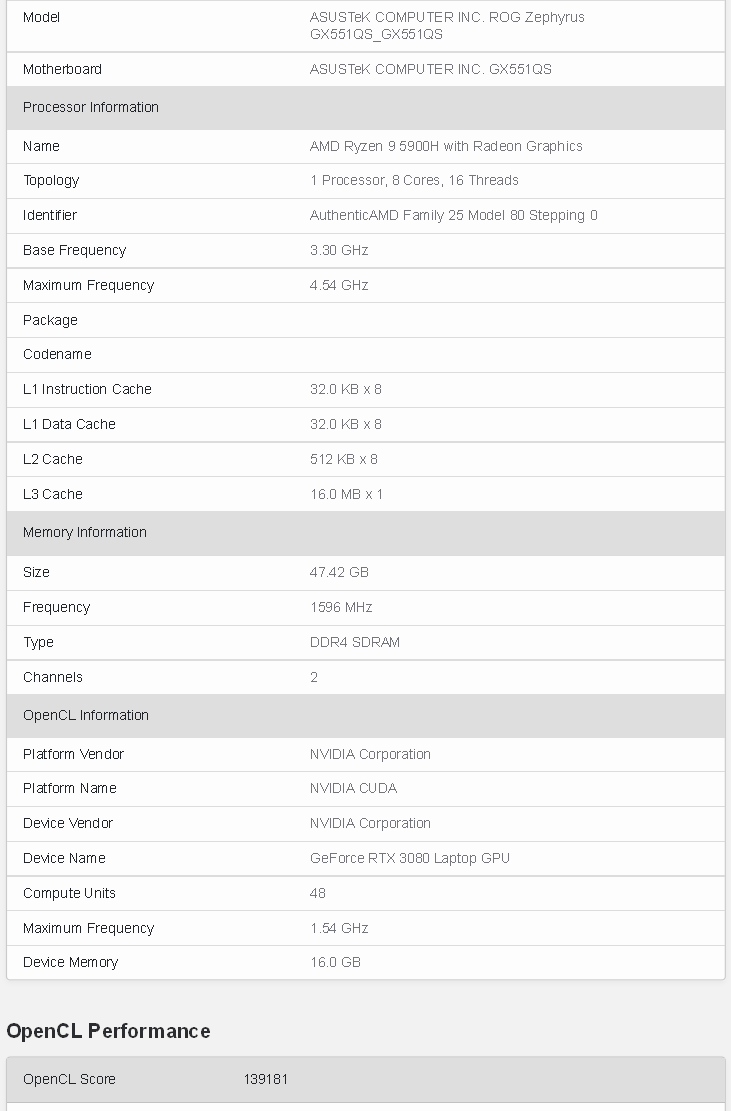Select the AMD Ryzen 9 5900H name value
731x1111 pixels.
[446, 146]
